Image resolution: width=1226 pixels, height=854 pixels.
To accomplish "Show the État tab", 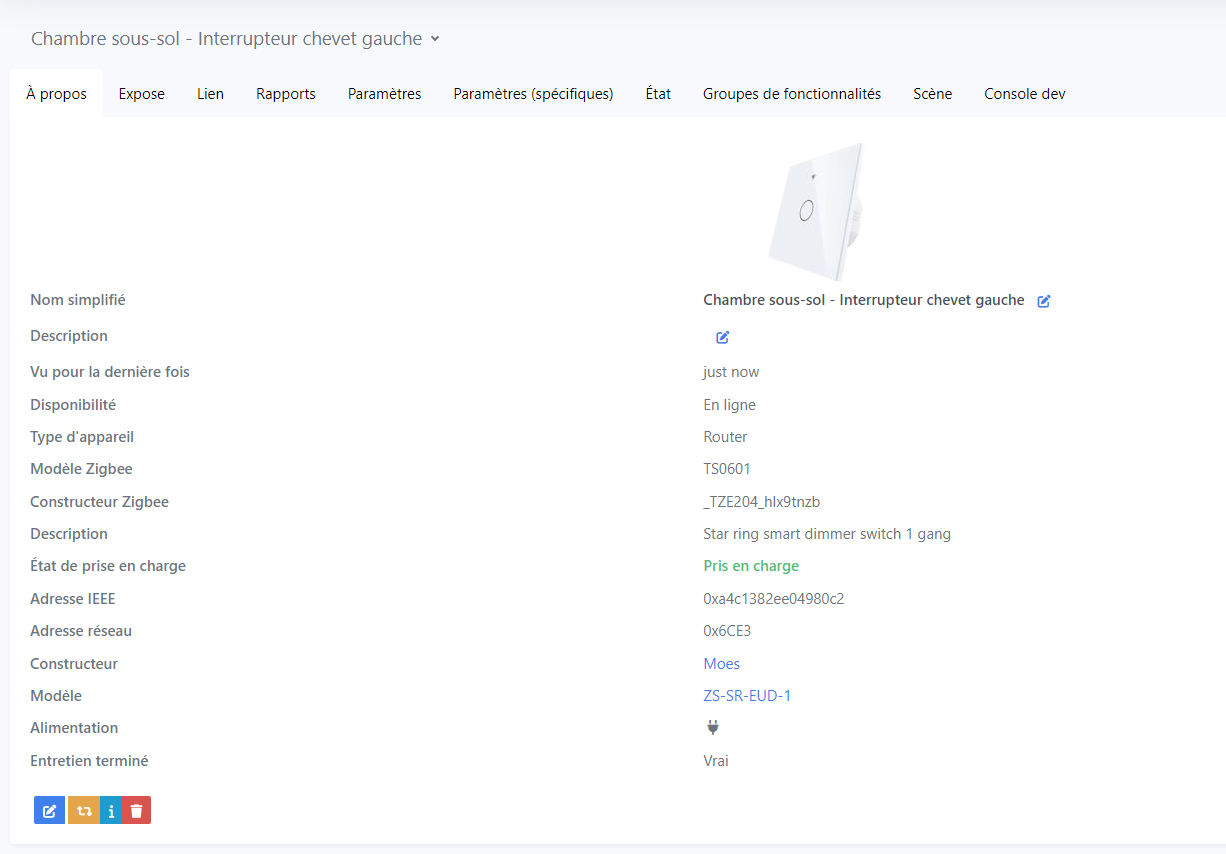I will [x=658, y=94].
